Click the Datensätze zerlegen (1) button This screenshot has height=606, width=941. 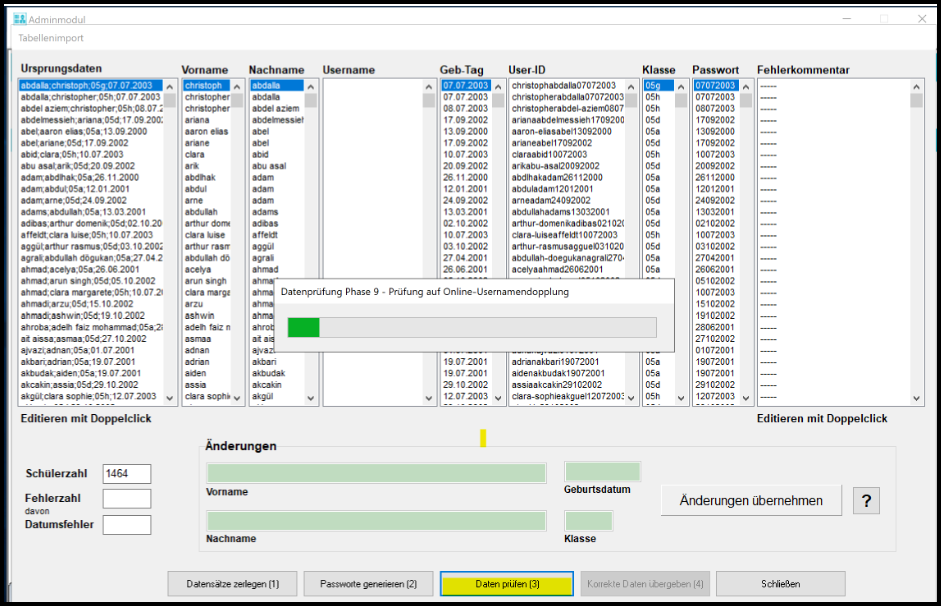(x=233, y=583)
